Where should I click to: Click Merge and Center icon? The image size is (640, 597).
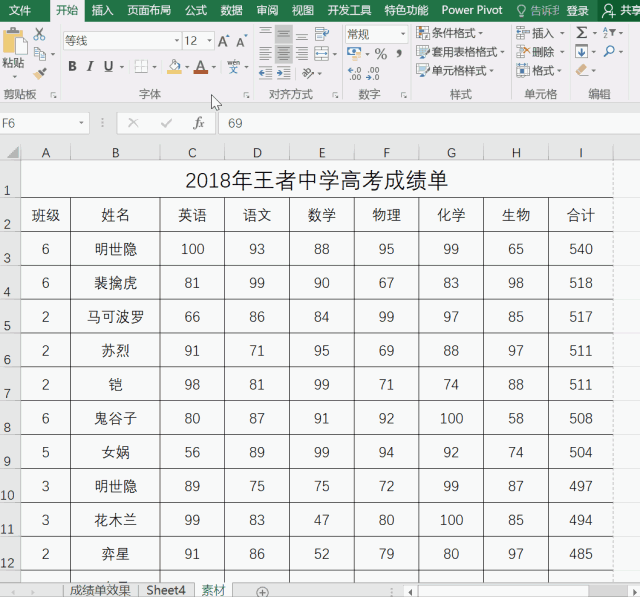322,53
